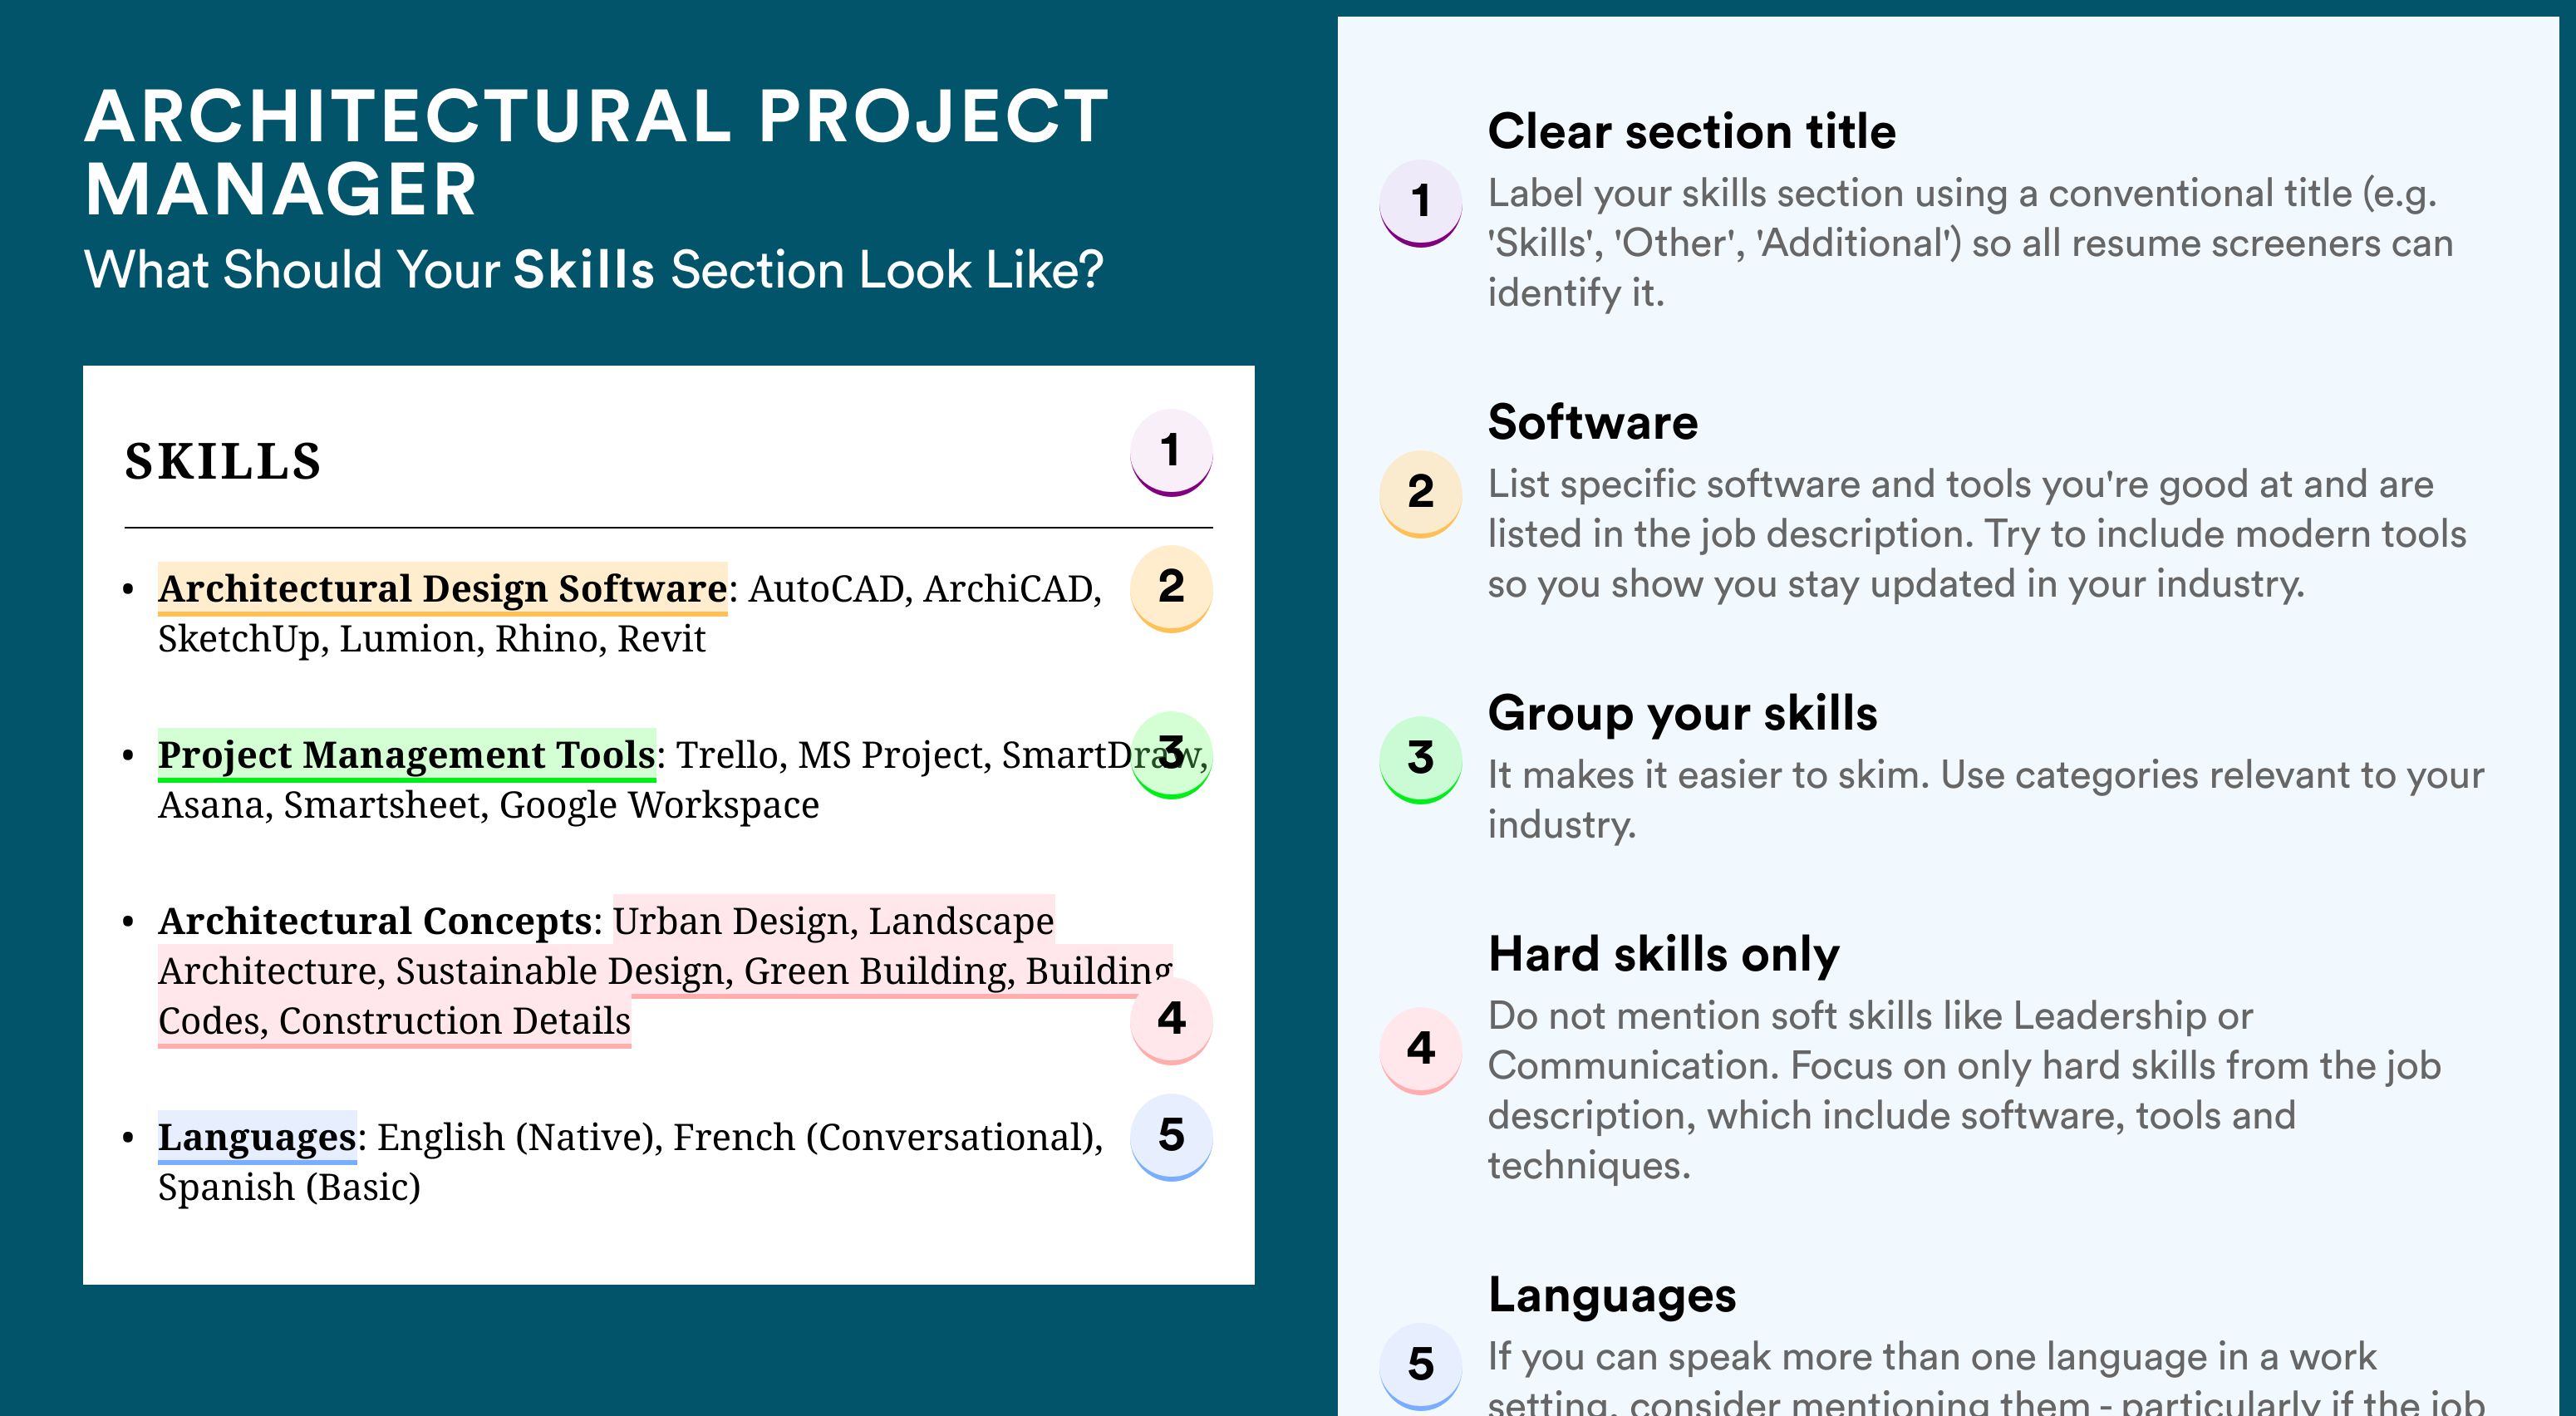Click badge 3 next to Group your skills
Viewport: 2576px width, 1416px height.
coord(1421,760)
